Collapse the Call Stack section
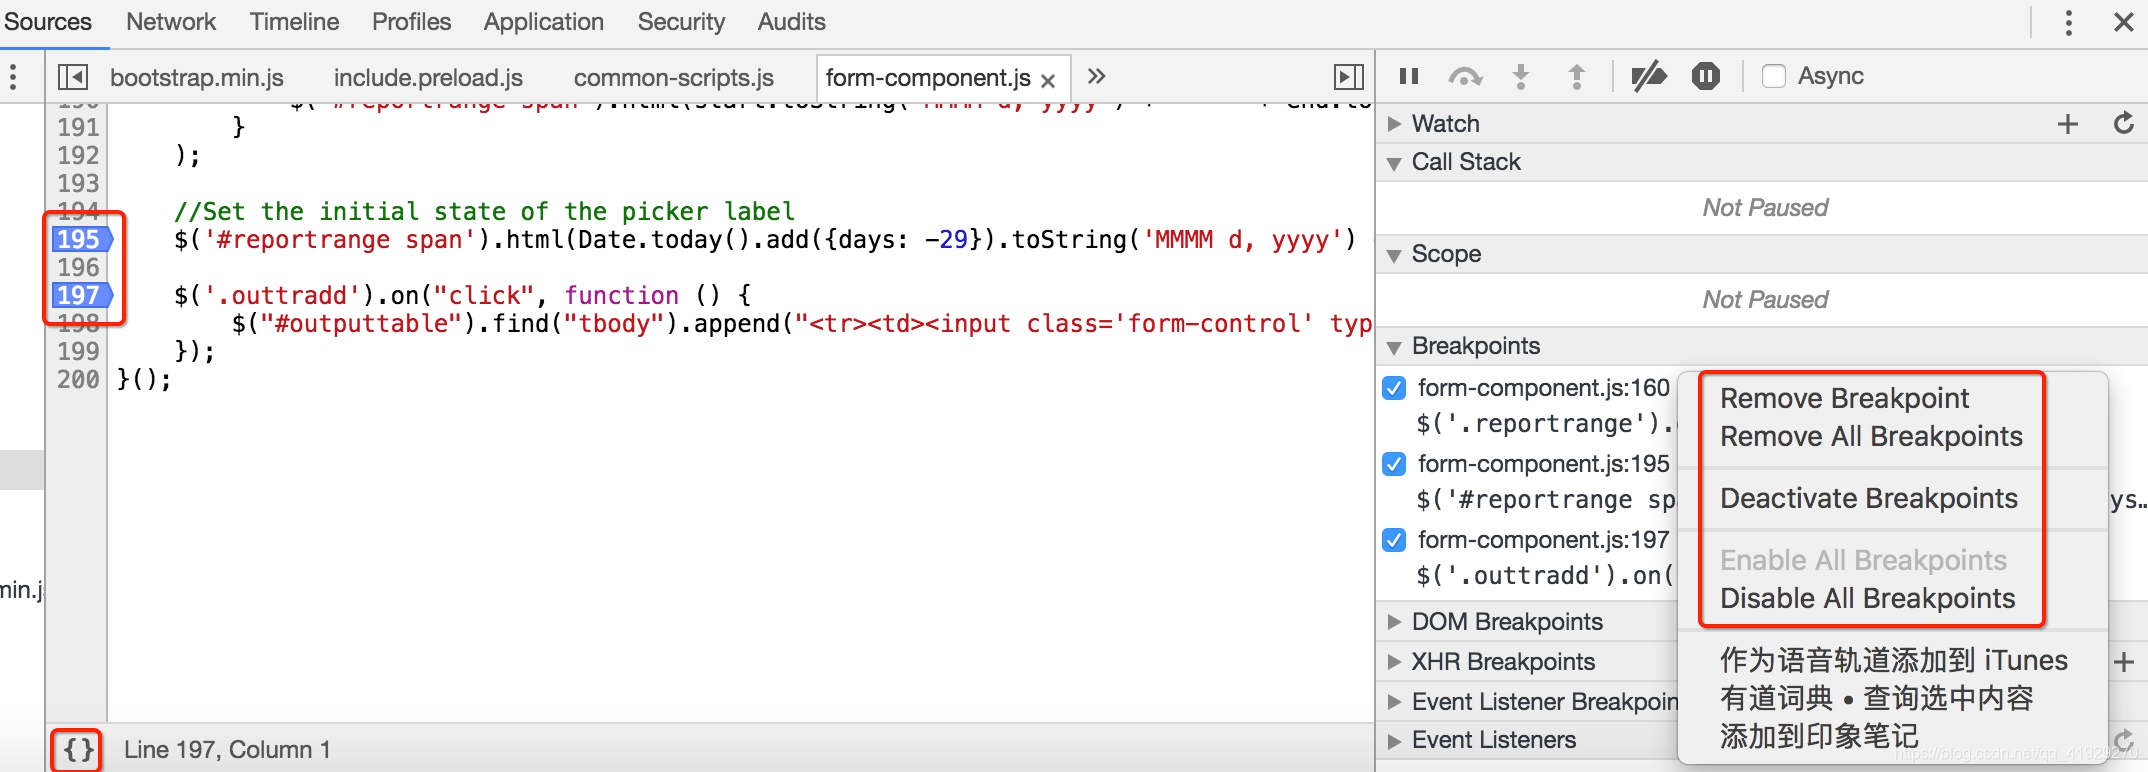This screenshot has width=2148, height=772. coord(1394,163)
